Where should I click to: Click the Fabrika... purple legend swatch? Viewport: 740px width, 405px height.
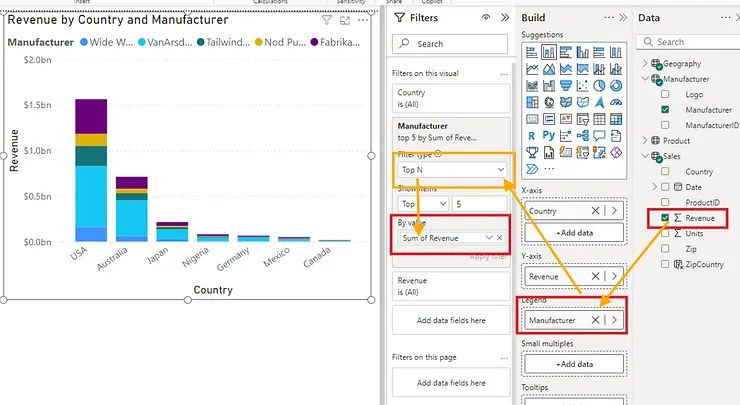[x=314, y=42]
